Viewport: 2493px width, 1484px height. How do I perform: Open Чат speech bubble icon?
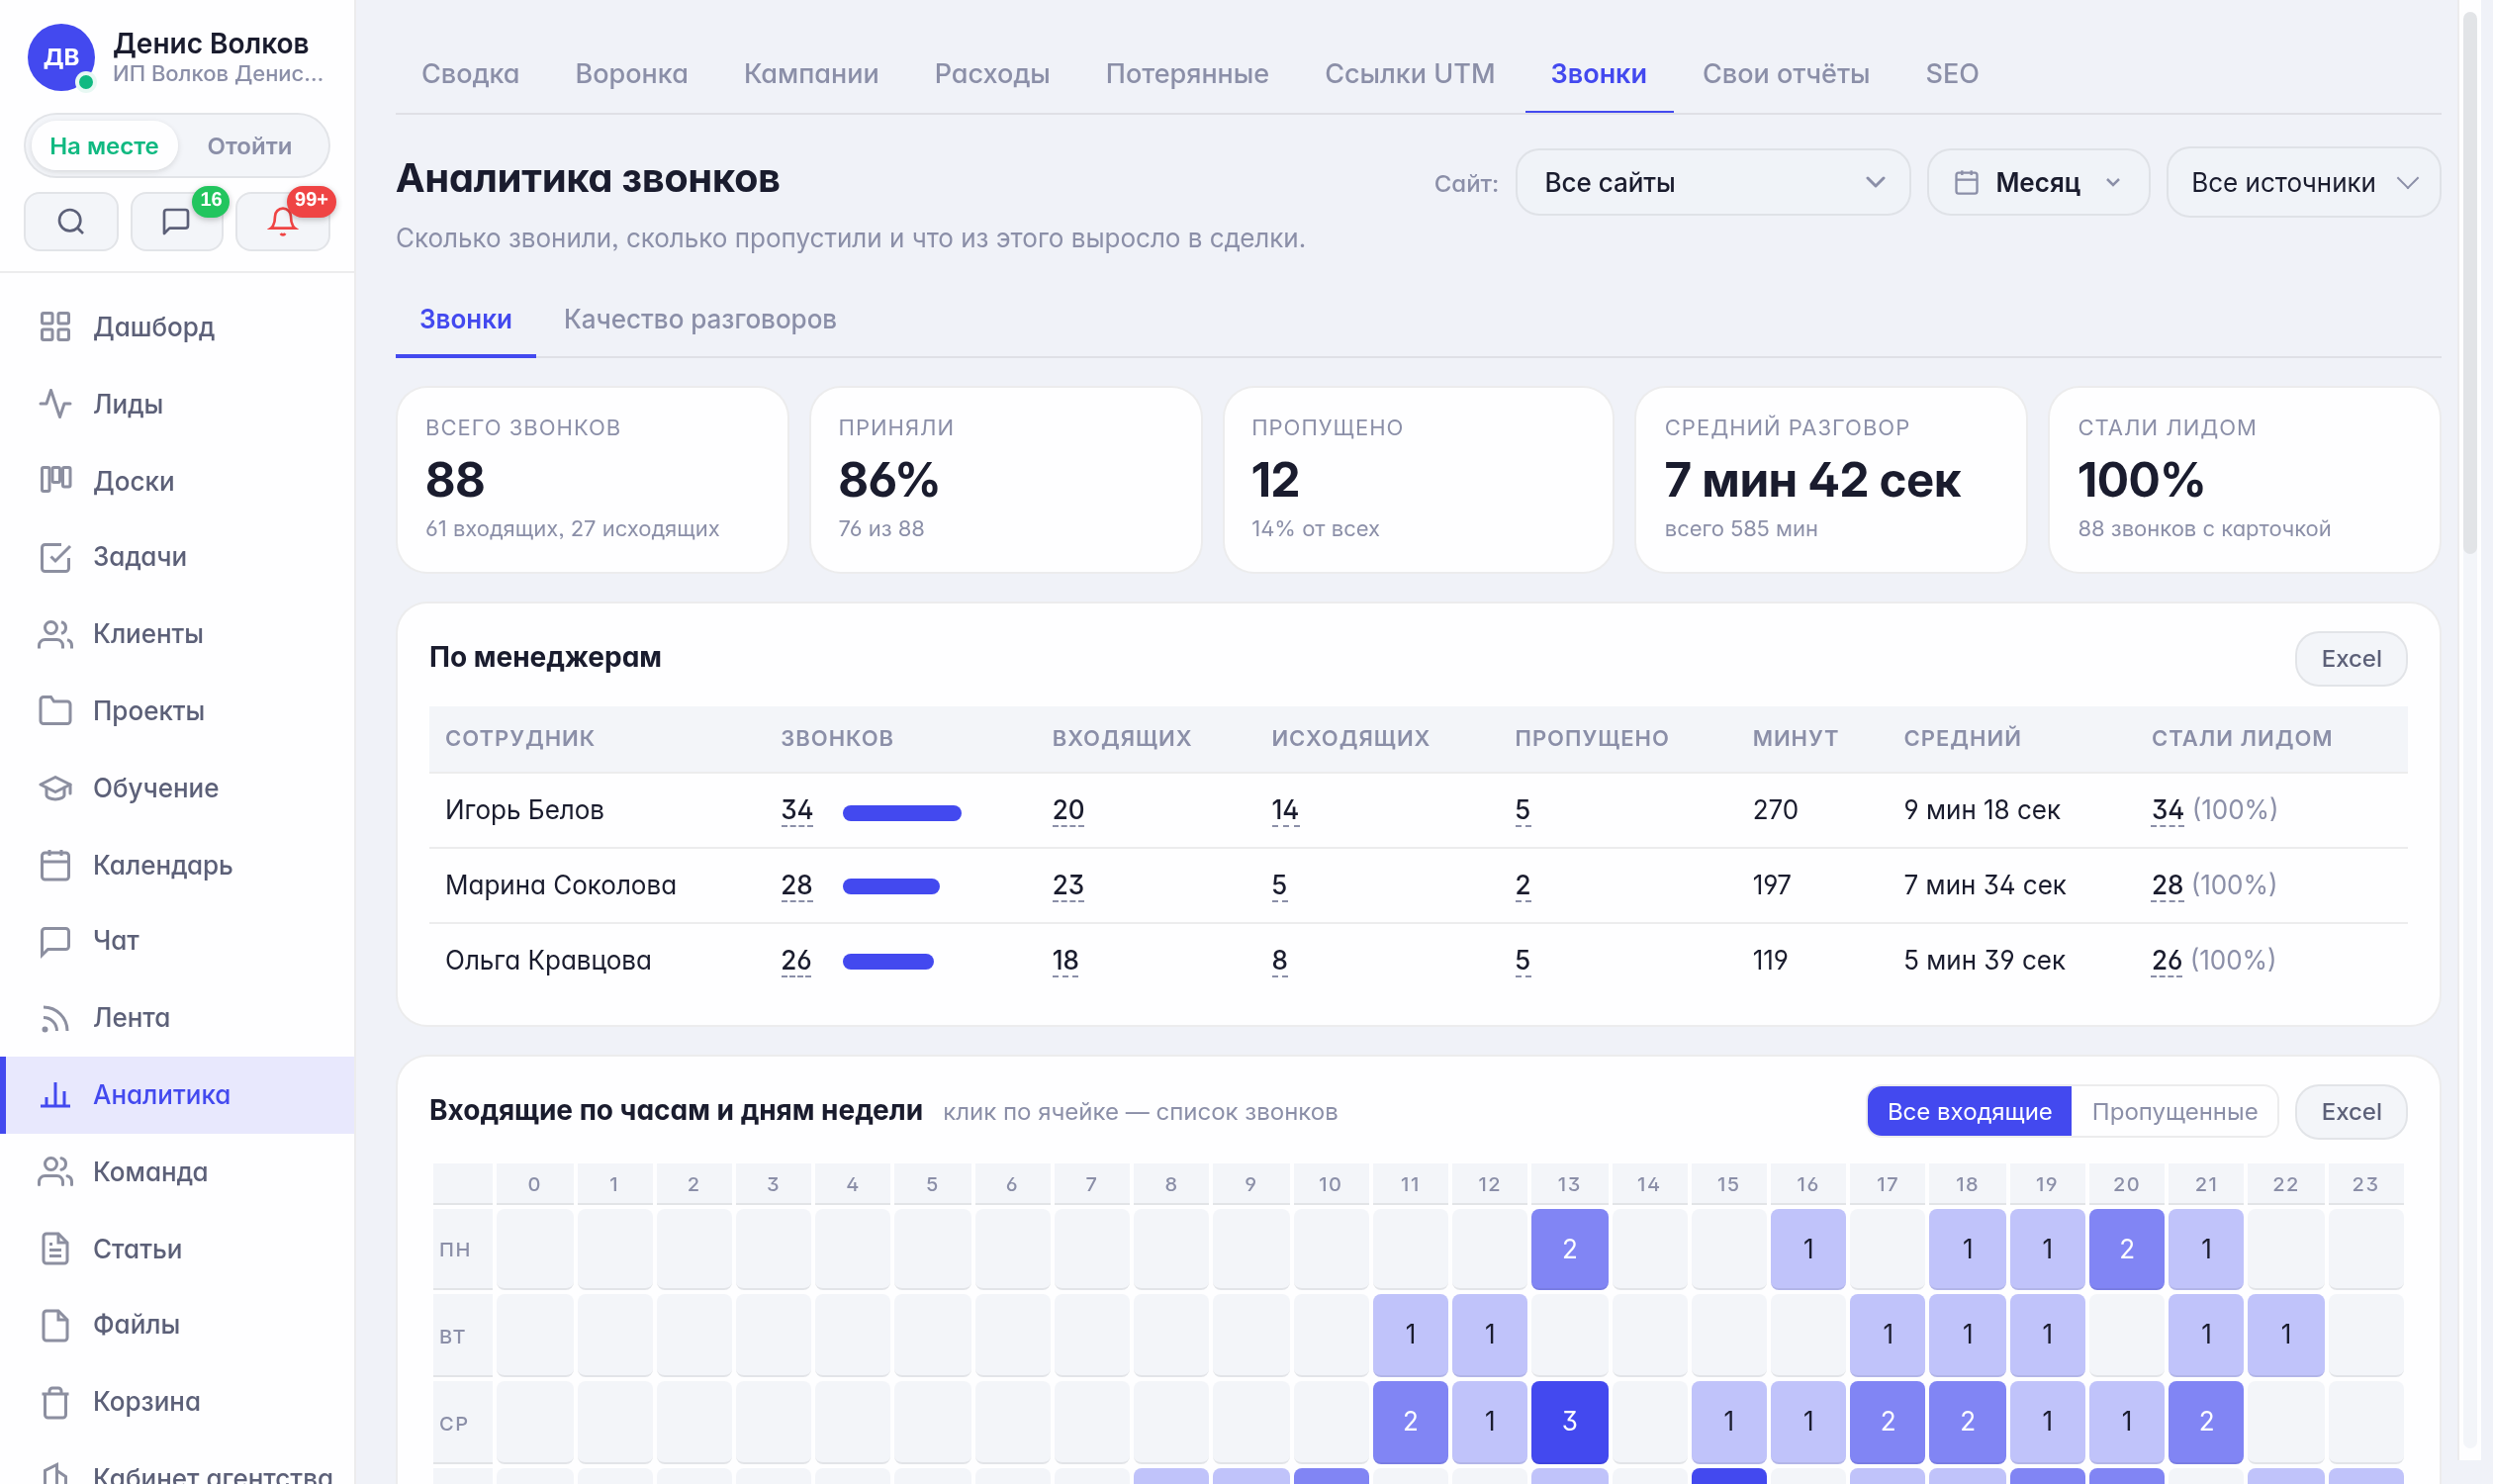pyautogui.click(x=55, y=941)
